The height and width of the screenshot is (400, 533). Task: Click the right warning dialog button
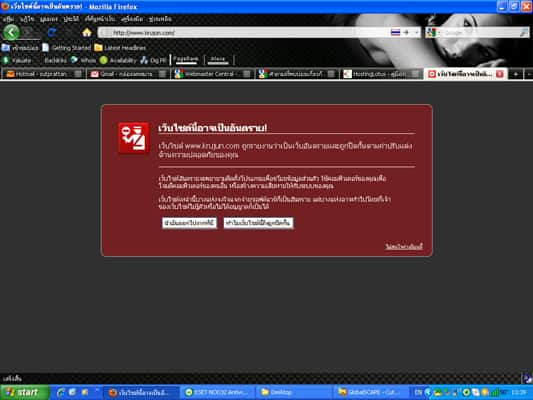click(258, 223)
